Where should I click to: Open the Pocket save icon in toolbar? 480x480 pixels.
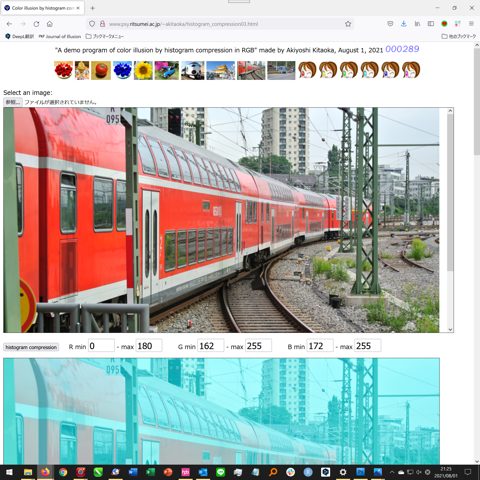point(390,24)
